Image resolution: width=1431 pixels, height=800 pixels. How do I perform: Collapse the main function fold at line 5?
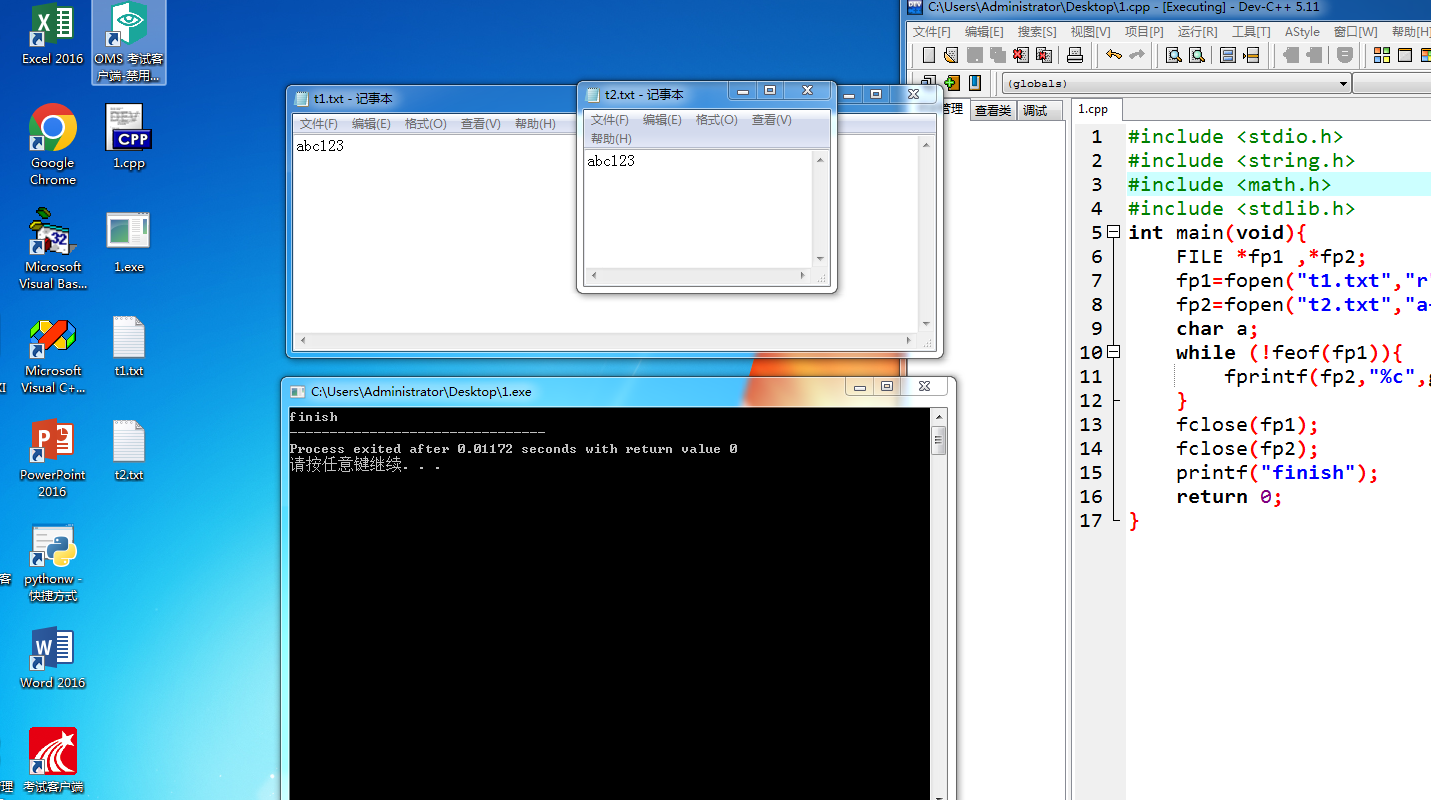[1114, 232]
